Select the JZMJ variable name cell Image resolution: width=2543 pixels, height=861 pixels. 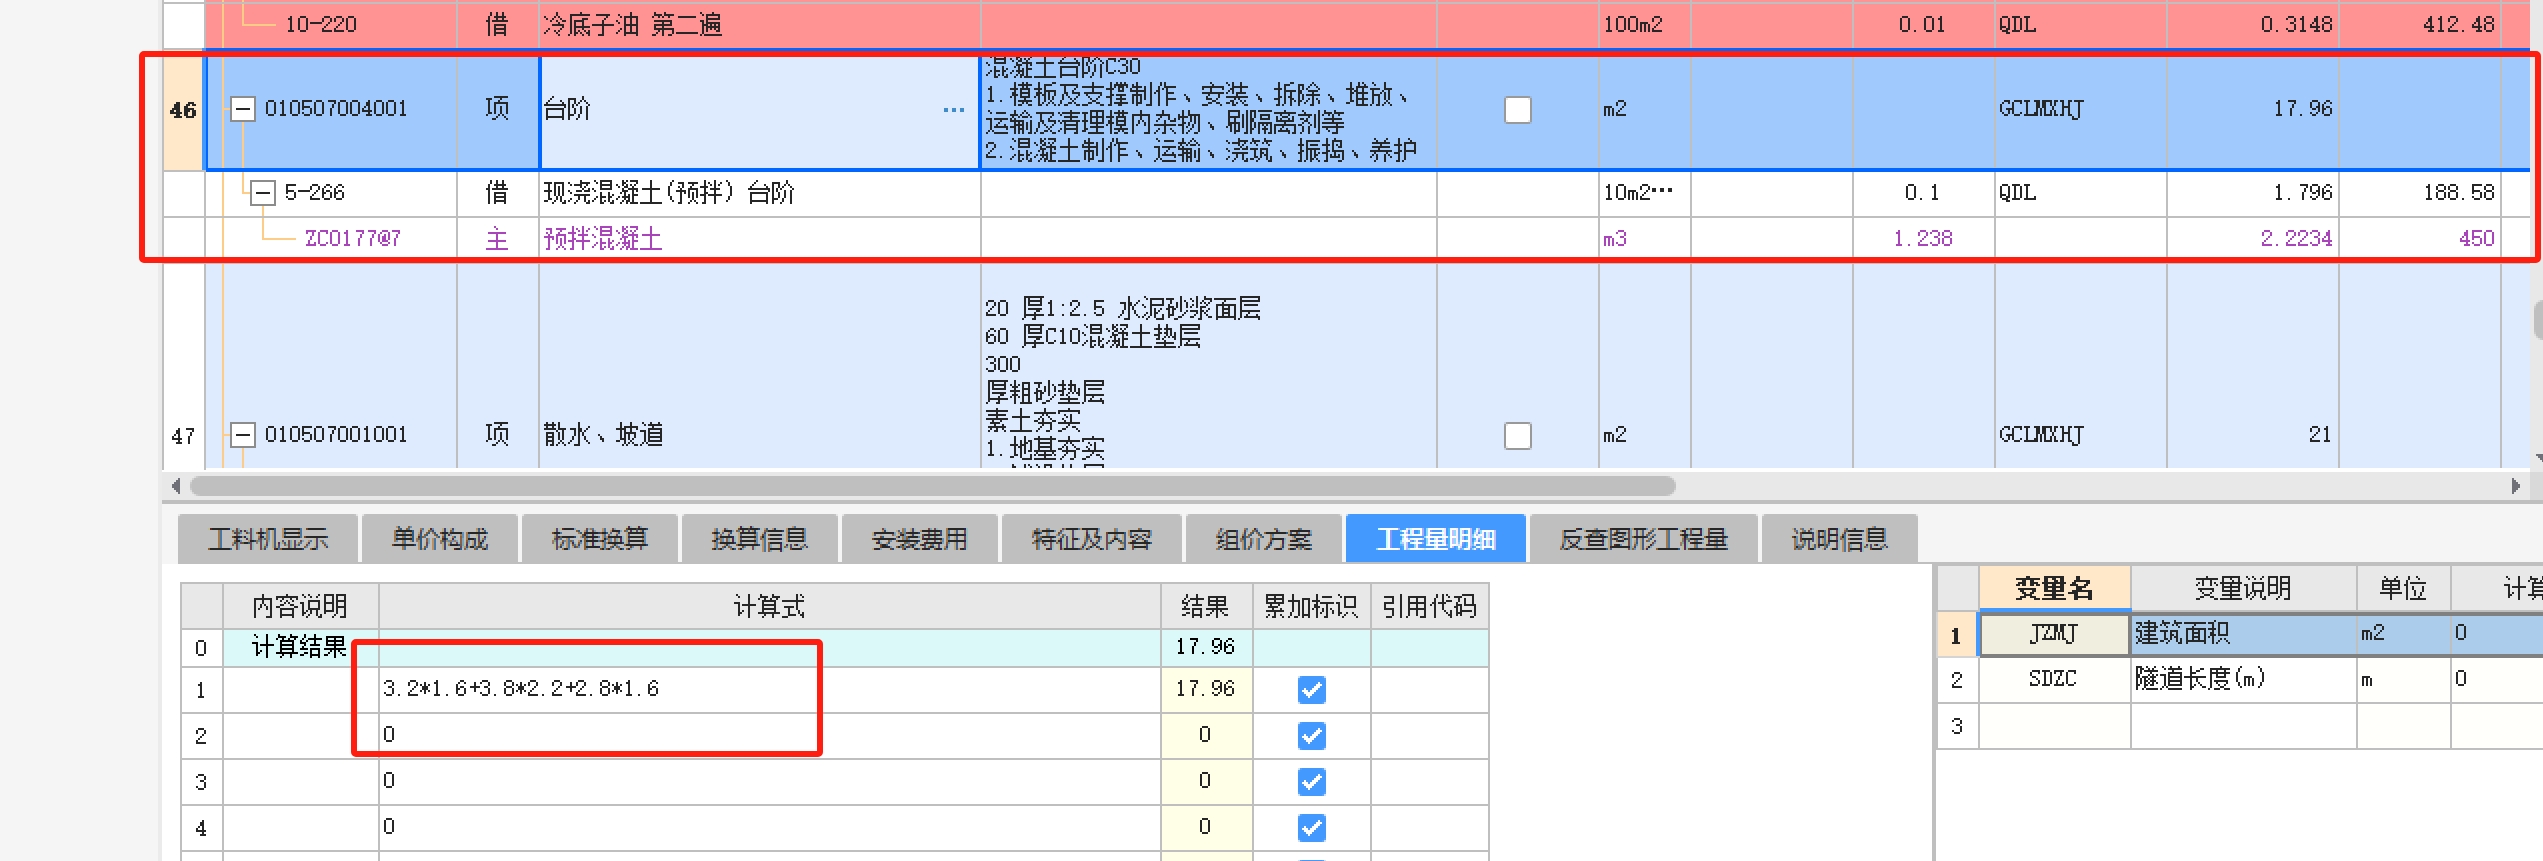(x=2054, y=633)
